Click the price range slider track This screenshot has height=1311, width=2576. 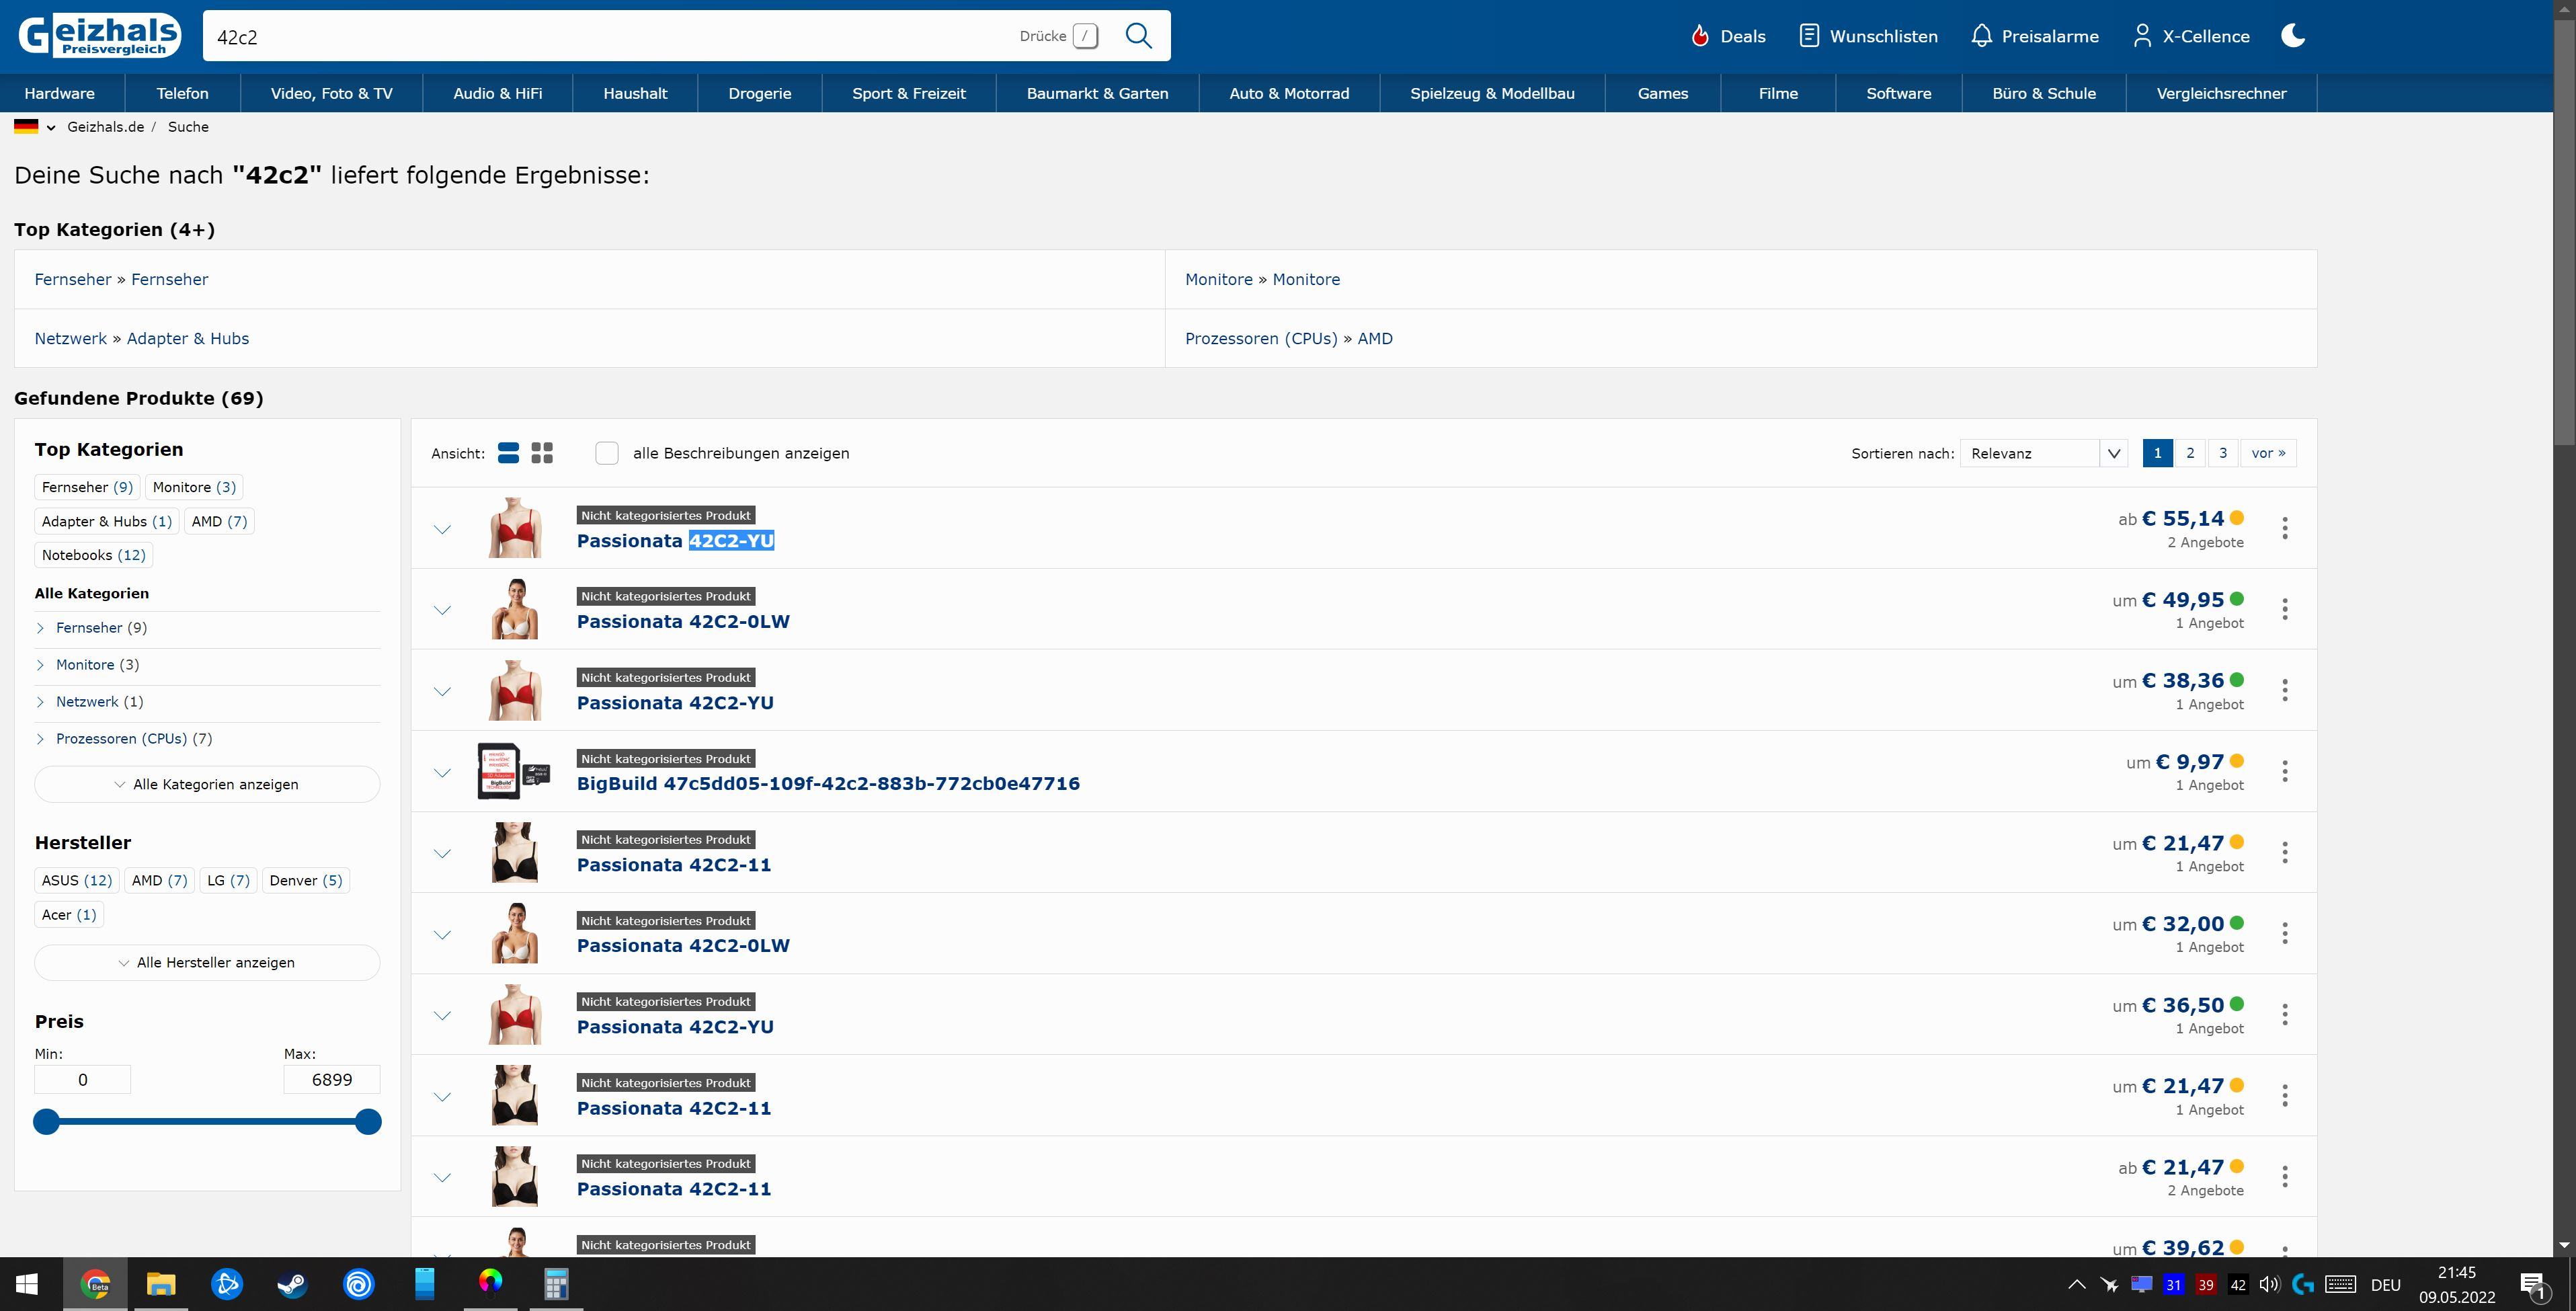[207, 1122]
